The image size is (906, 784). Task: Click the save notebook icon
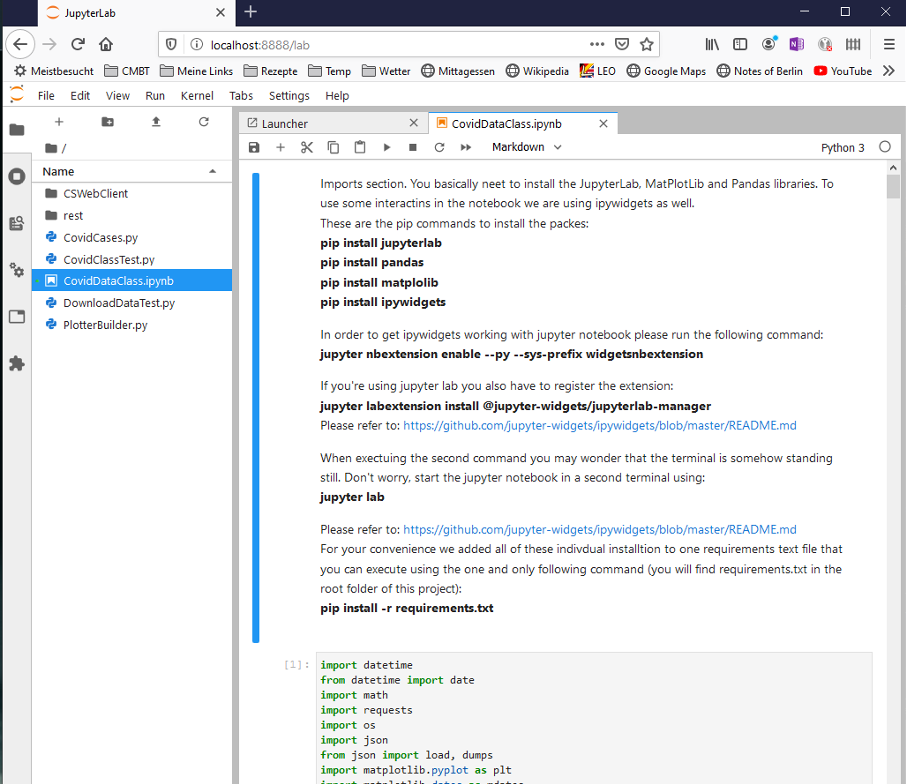coord(254,147)
